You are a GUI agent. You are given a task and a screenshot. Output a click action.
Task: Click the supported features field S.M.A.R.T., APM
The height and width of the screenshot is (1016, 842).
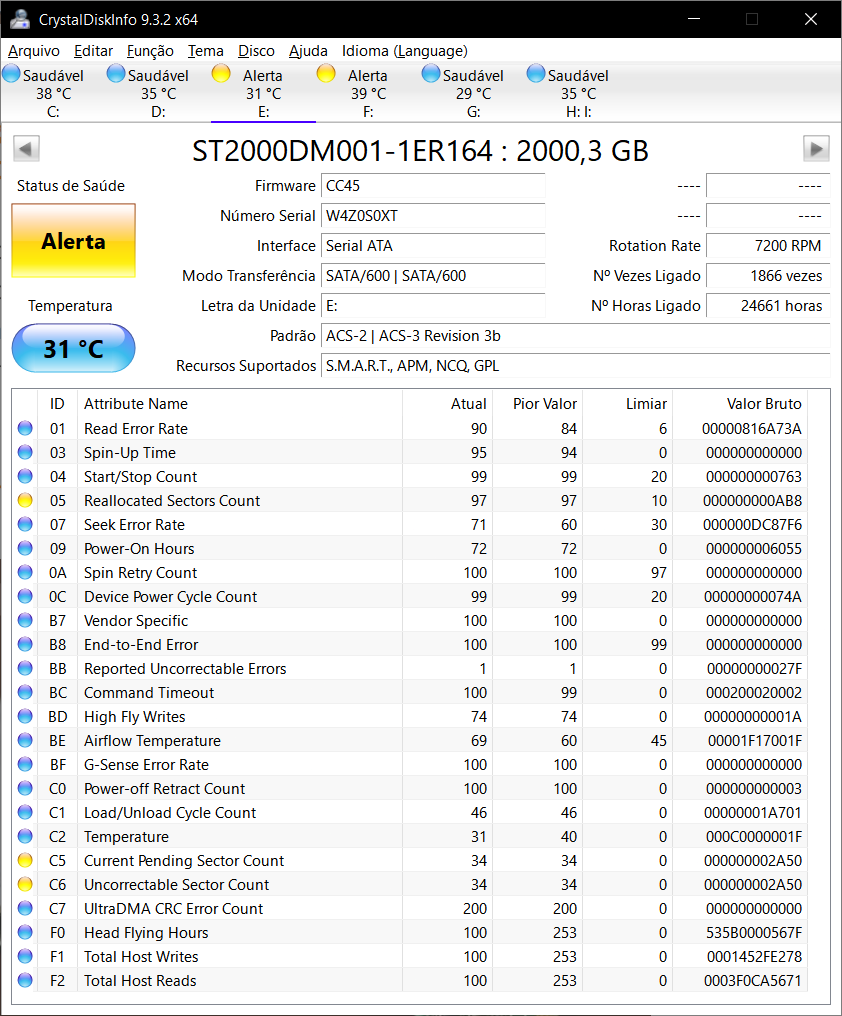point(576,365)
